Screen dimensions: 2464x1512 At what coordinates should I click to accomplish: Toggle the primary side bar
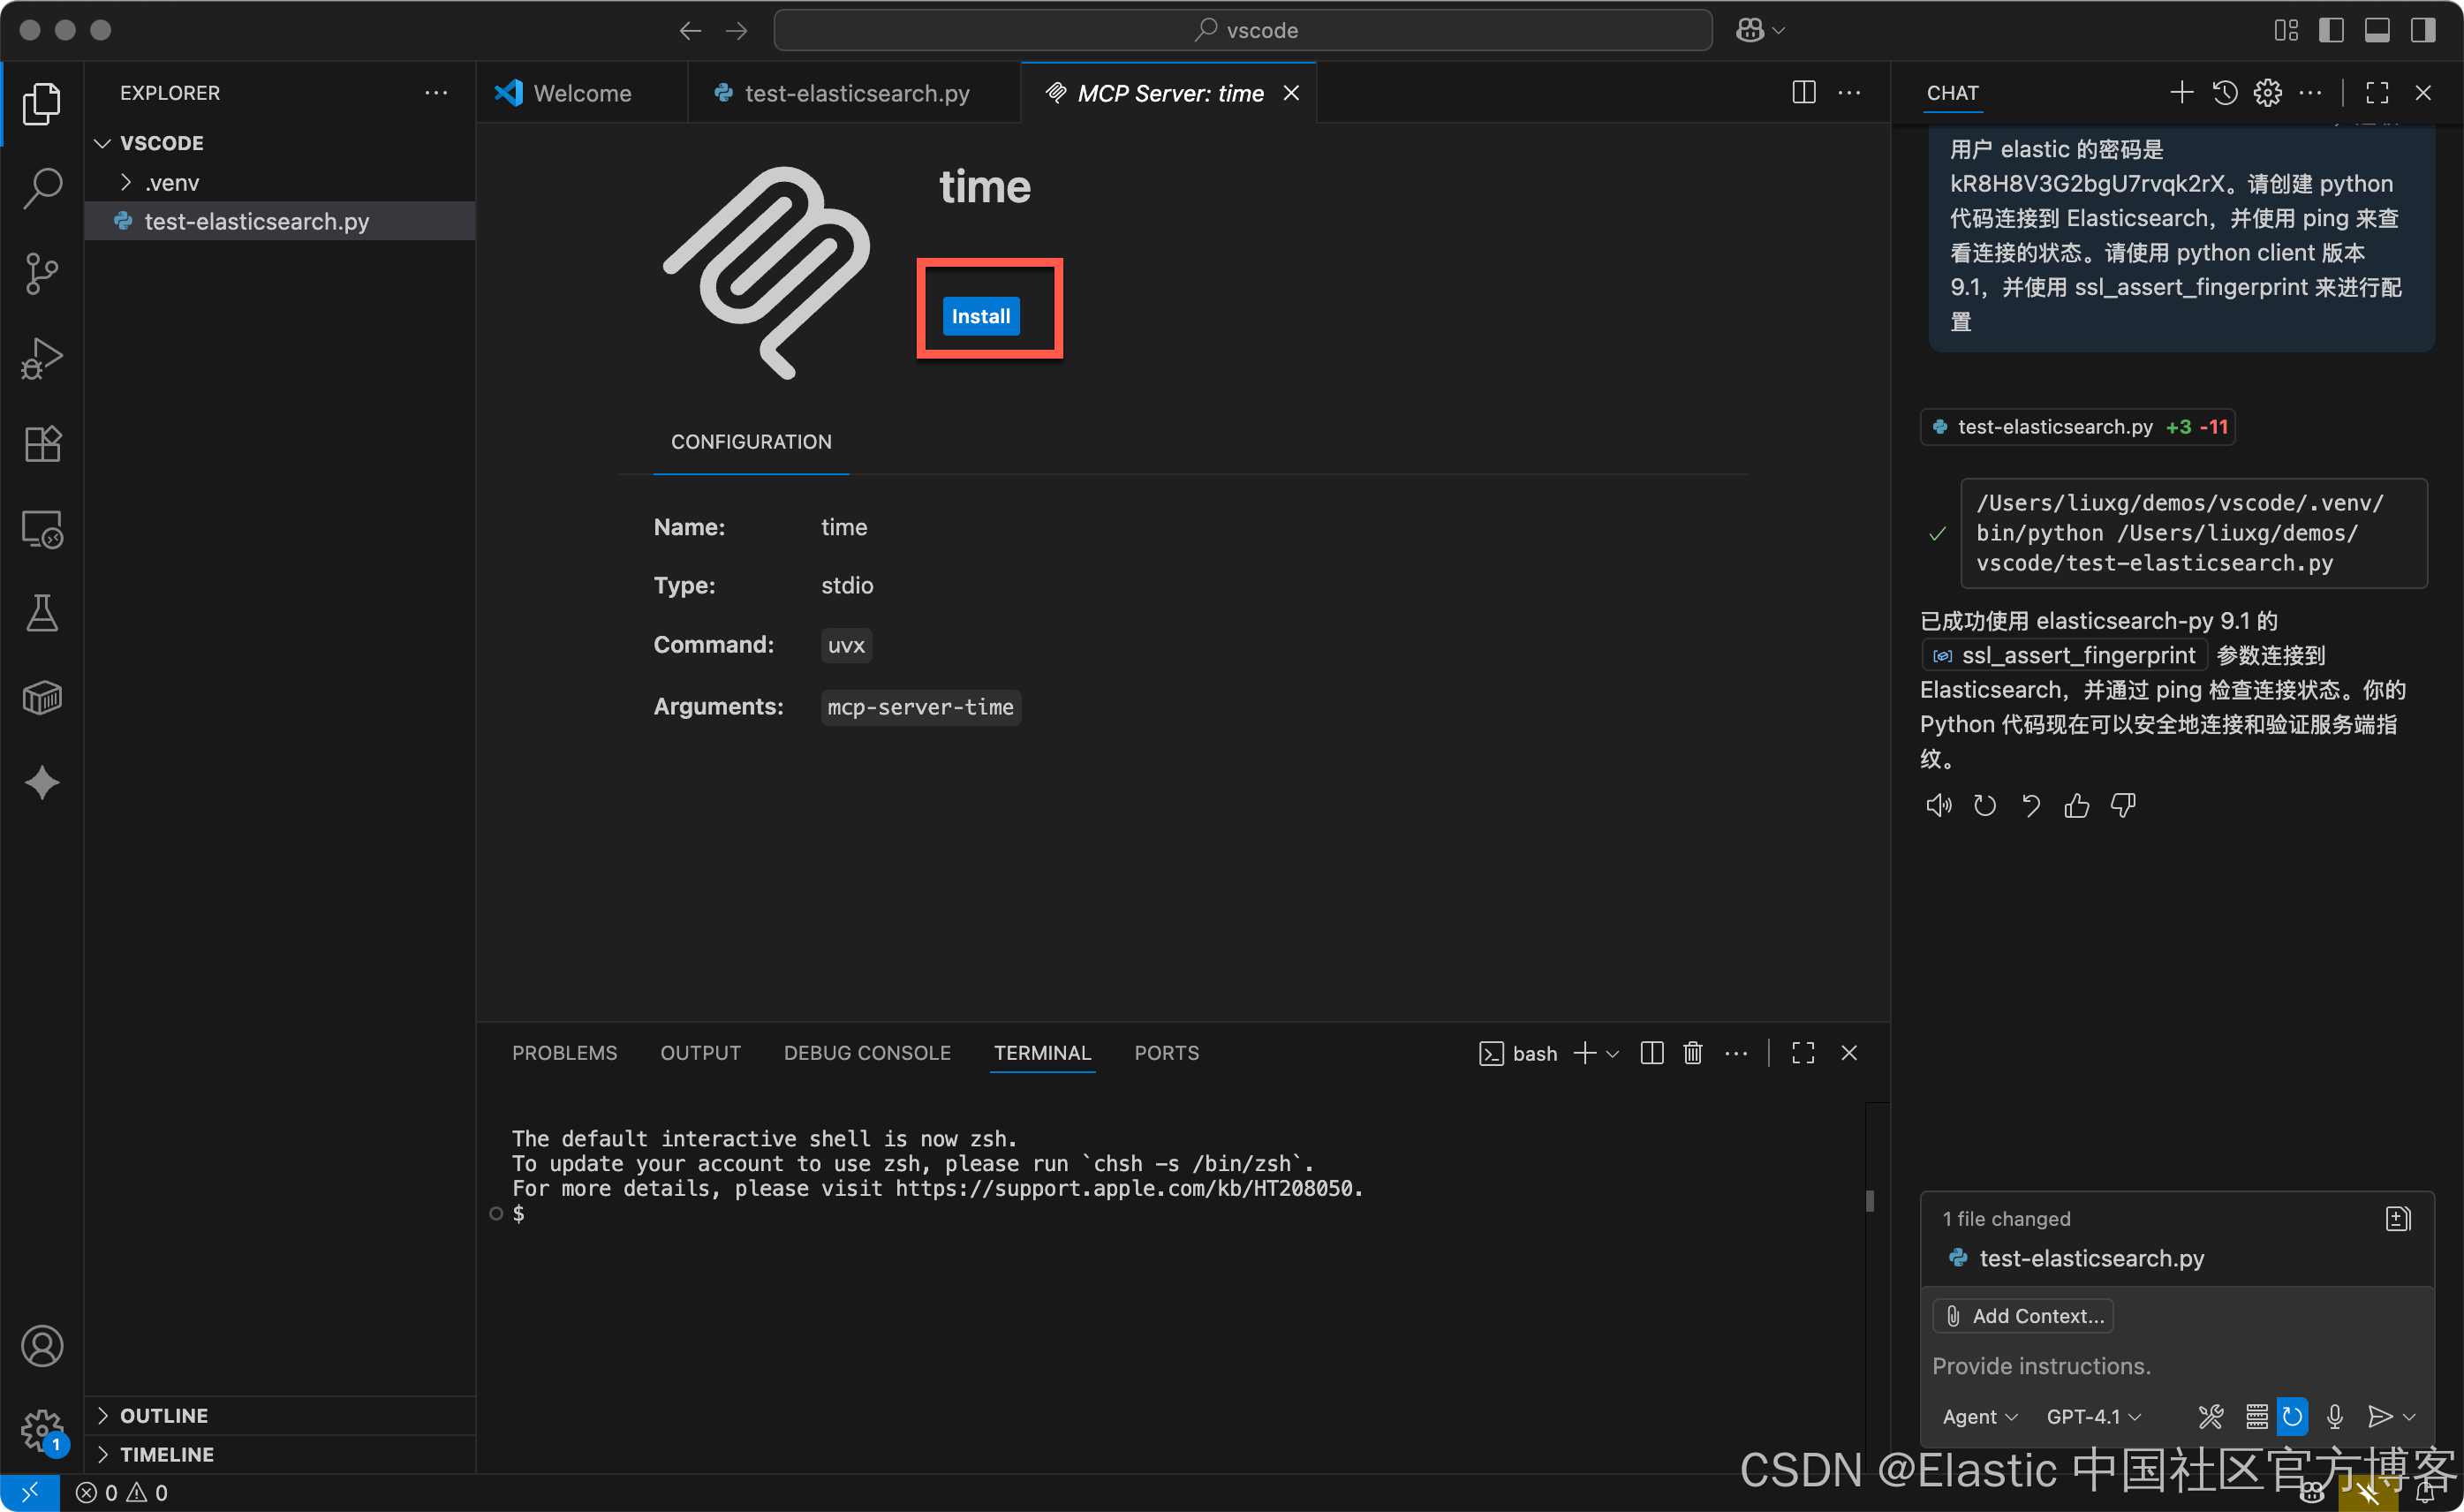2331,30
